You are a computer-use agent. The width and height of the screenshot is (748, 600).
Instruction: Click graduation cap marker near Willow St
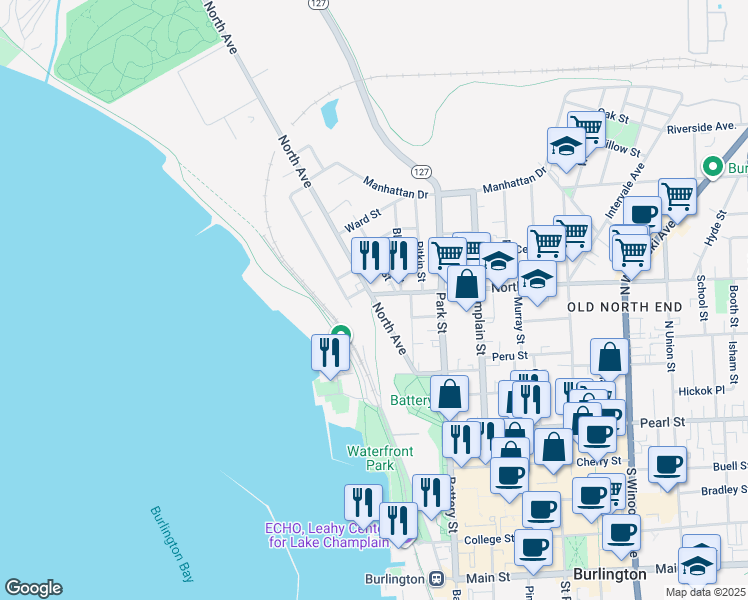coord(566,146)
